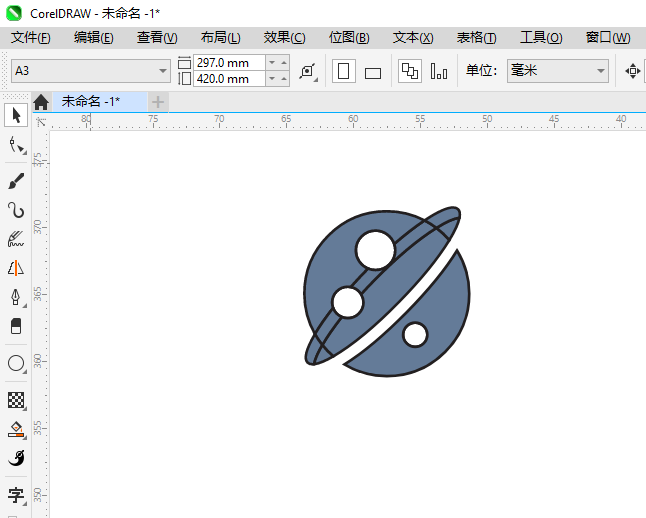
Task: Select the Pick (arrow) tool
Action: 16,115
